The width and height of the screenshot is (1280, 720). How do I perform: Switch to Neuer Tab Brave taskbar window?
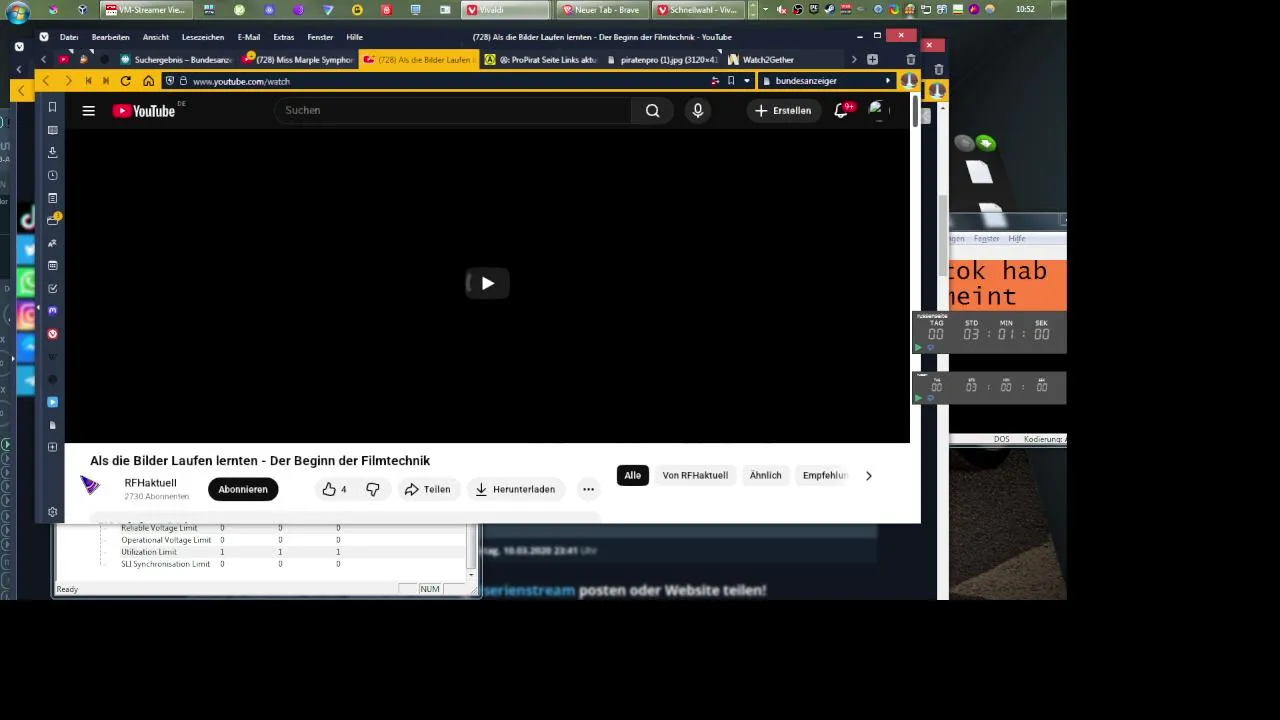tap(601, 10)
